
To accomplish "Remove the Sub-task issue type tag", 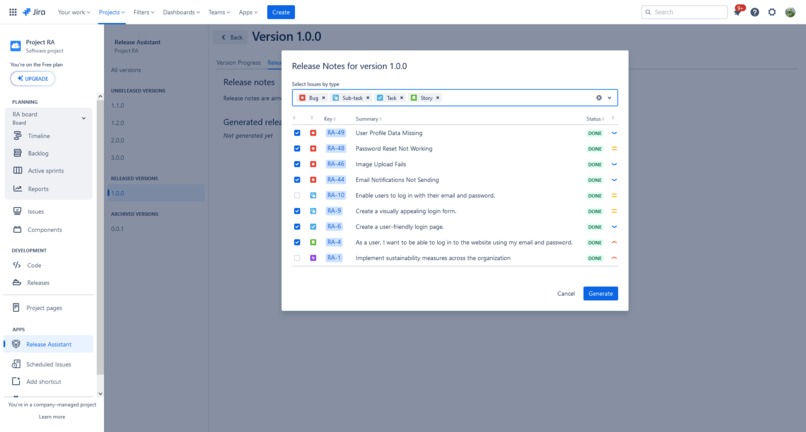I will coord(368,98).
